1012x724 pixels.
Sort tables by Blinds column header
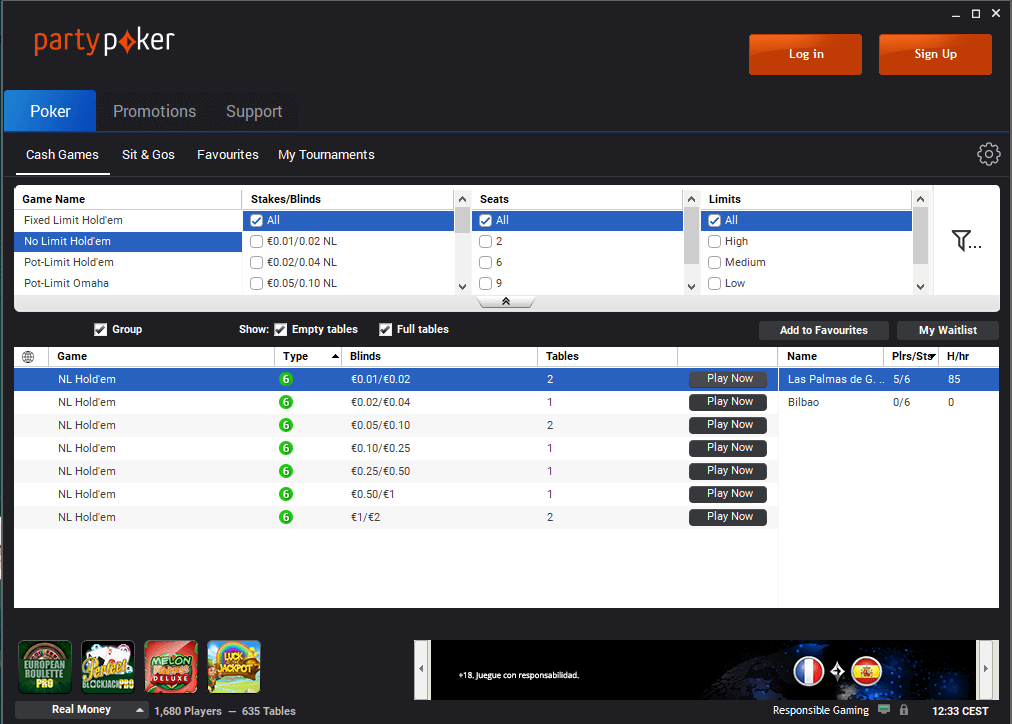[x=440, y=356]
